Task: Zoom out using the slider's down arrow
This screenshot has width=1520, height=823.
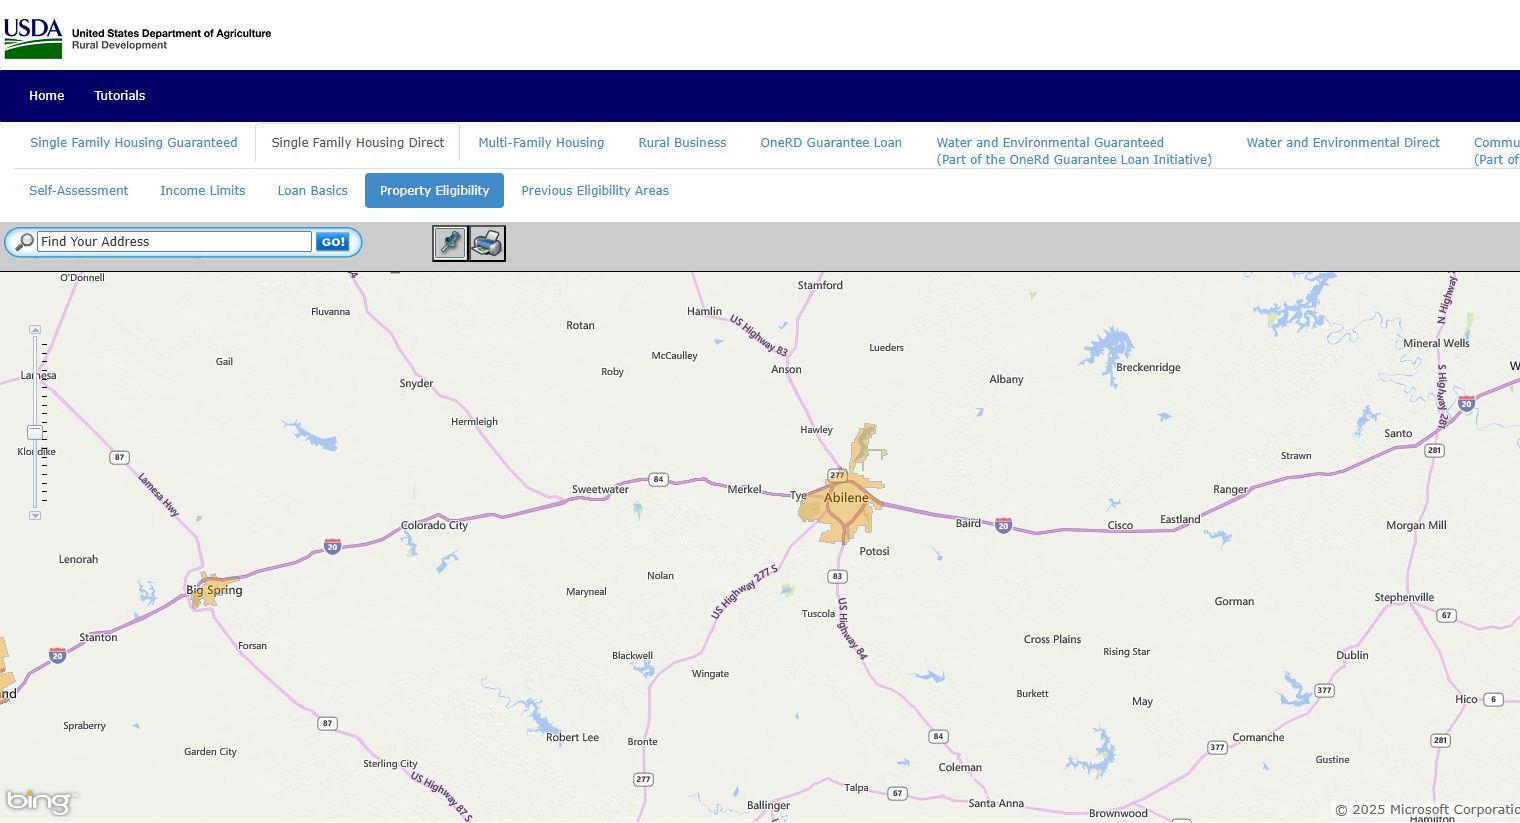Action: (x=35, y=515)
